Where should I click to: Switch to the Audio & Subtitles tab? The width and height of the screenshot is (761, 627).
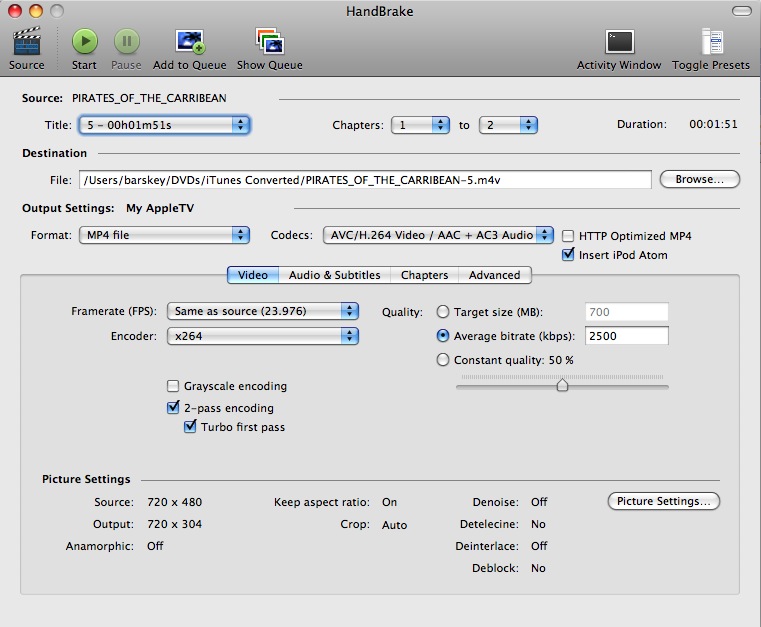(x=334, y=275)
